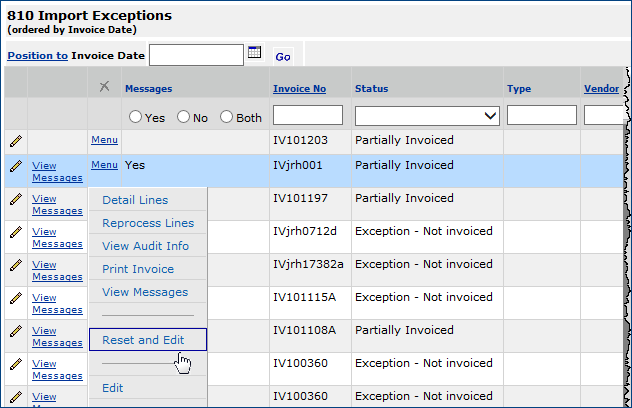The height and width of the screenshot is (408, 632).
Task: Open the calendar date picker icon
Action: pos(254,53)
